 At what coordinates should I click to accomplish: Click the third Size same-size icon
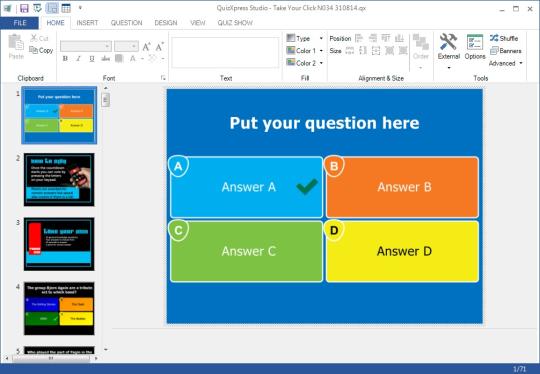376,51
